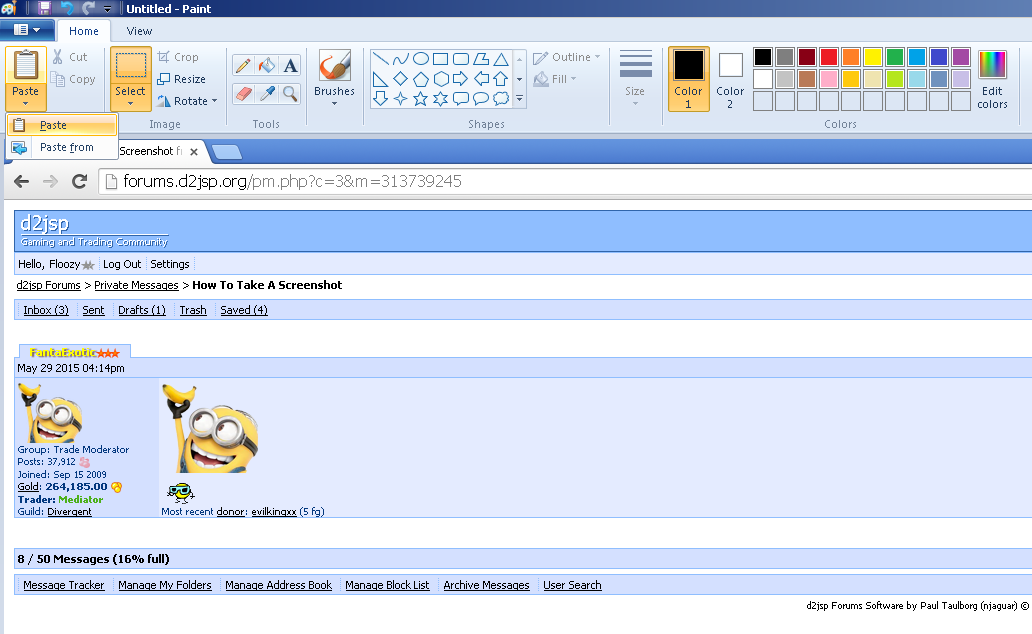Select the Color picker eyedropper tool

coord(267,93)
